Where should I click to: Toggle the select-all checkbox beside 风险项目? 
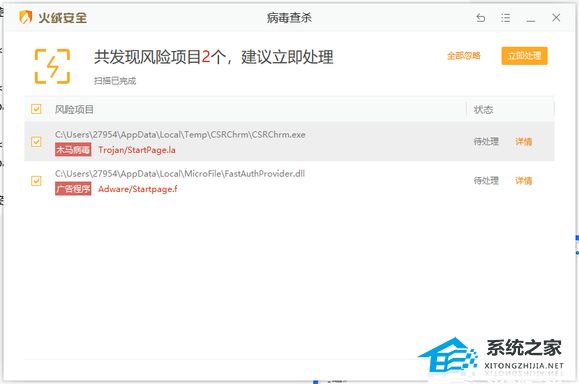[x=36, y=109]
